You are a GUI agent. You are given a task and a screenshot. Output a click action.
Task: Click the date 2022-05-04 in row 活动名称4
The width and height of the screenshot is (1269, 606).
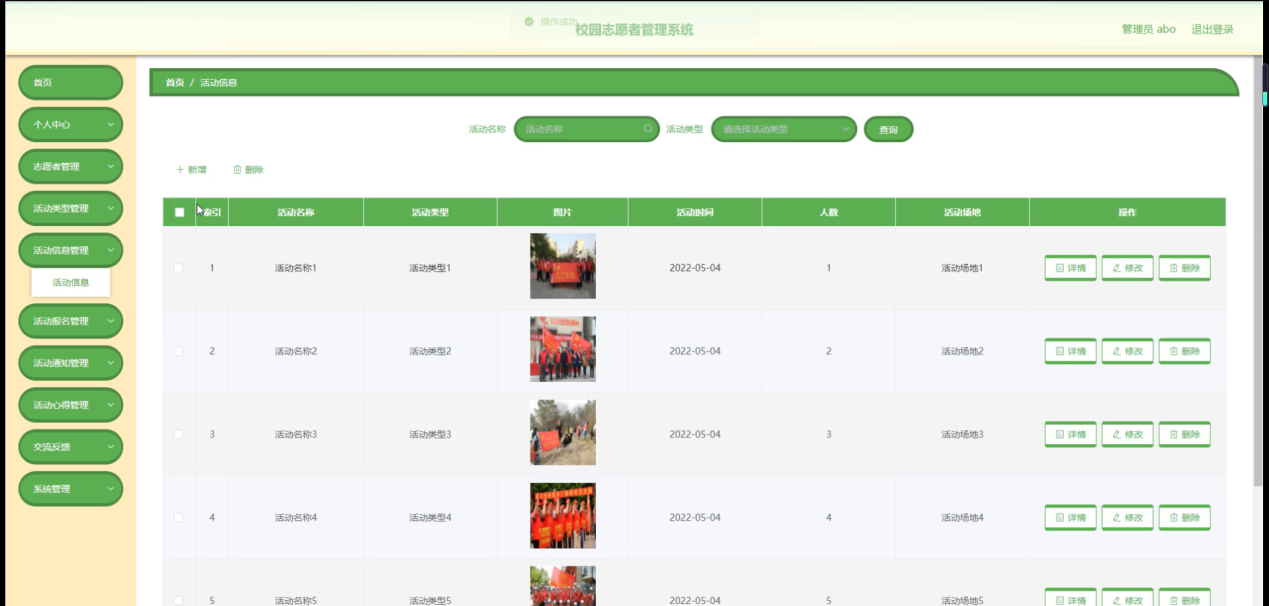[695, 517]
